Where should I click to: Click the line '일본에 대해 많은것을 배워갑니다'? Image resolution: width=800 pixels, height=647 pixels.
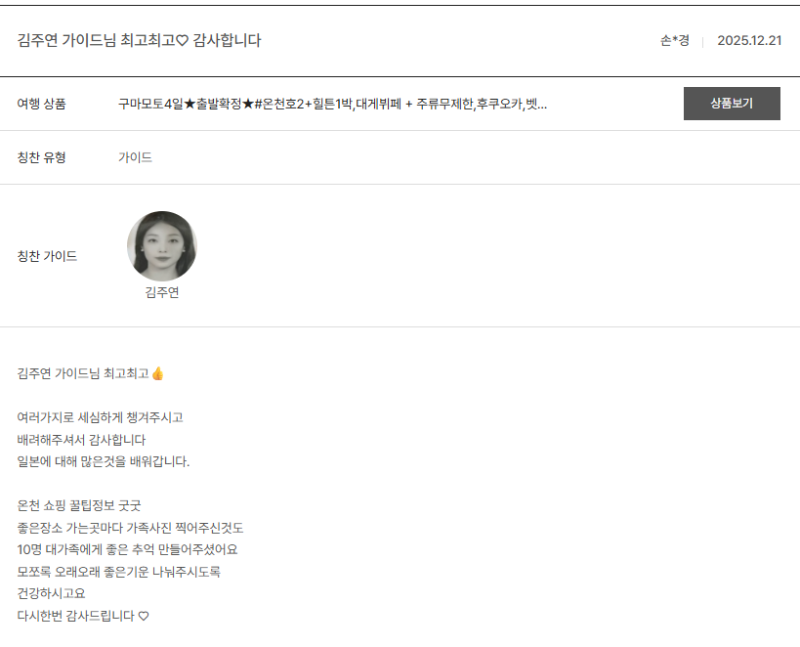pos(103,462)
